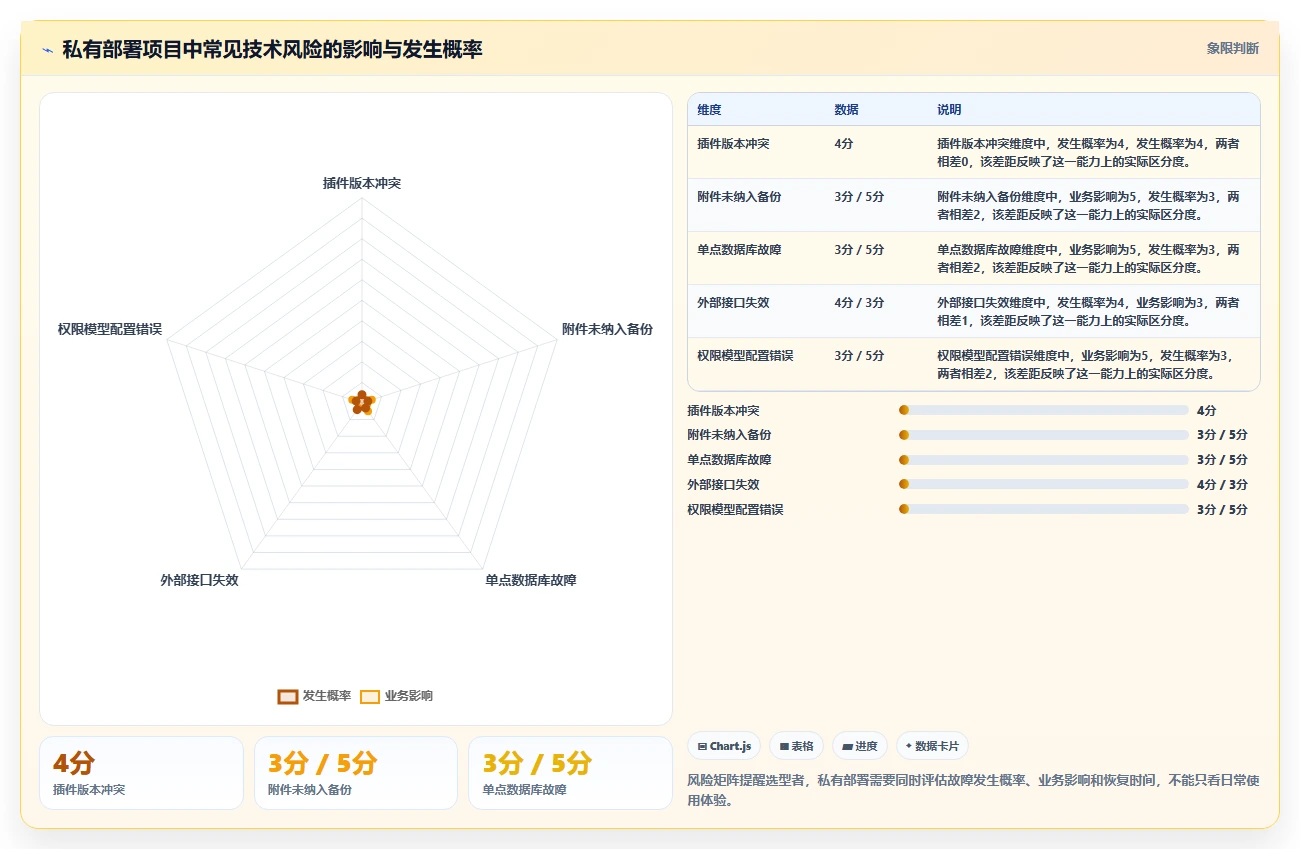This screenshot has width=1300, height=849.
Task: Open the 单点数据库故障 data card
Action: (x=570, y=773)
